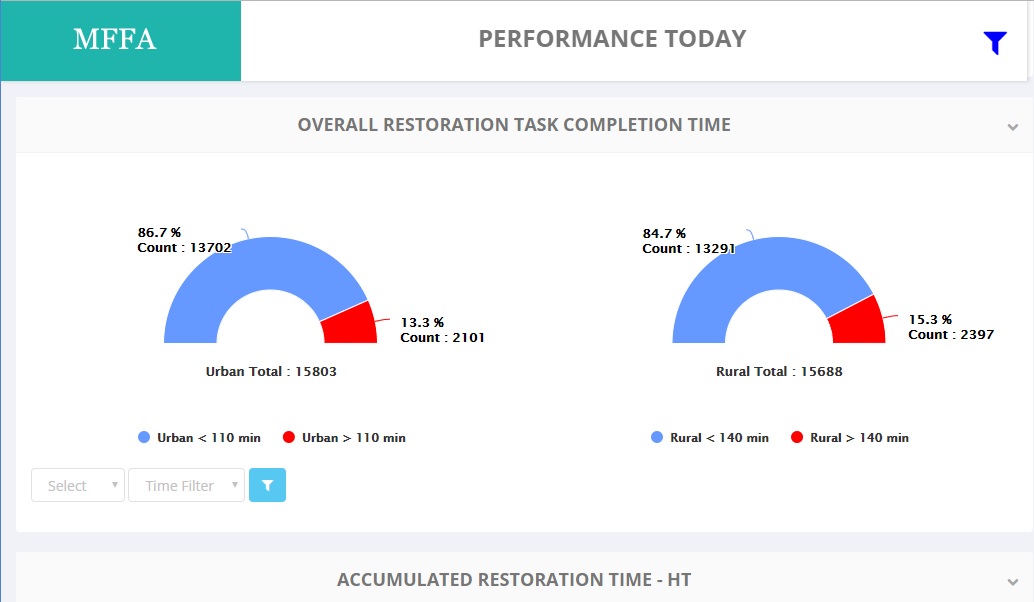Viewport: 1034px width, 602px height.
Task: Toggle the Urban > 110 min legend item
Action: pos(344,438)
